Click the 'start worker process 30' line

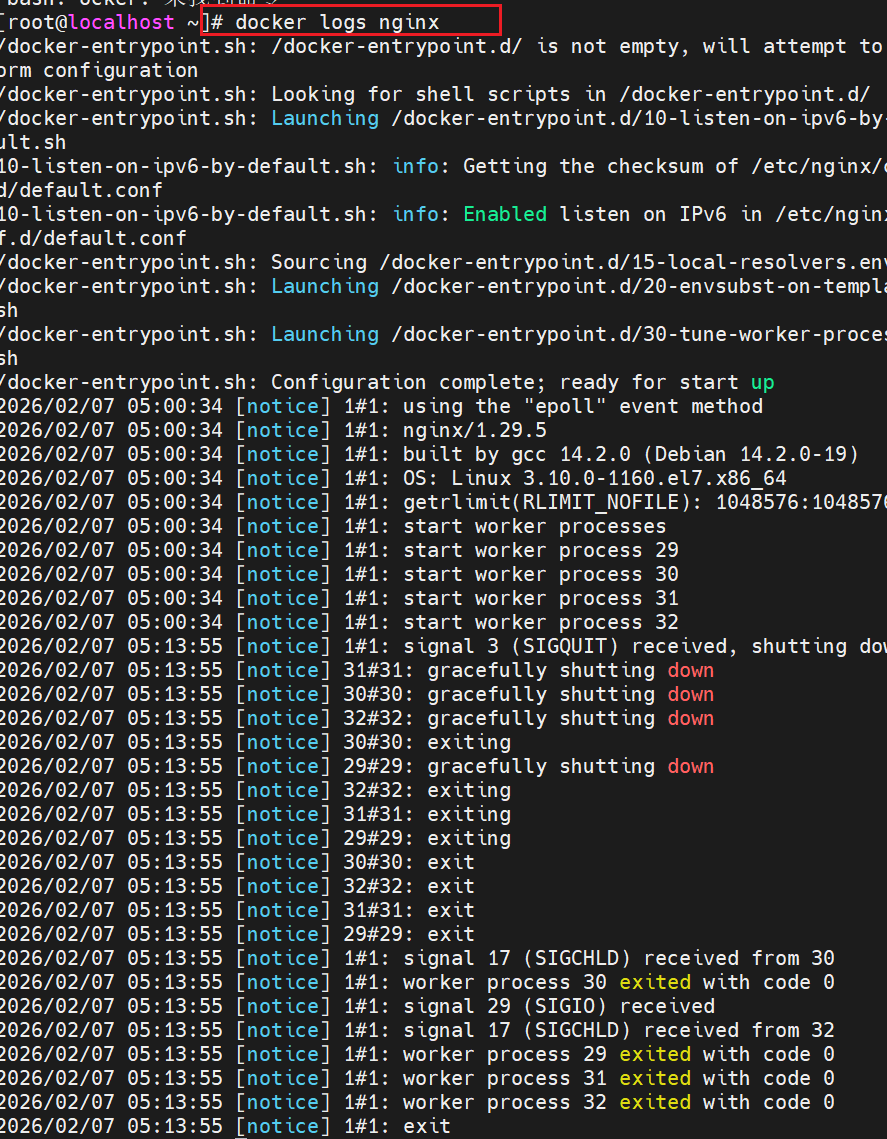[339, 574]
